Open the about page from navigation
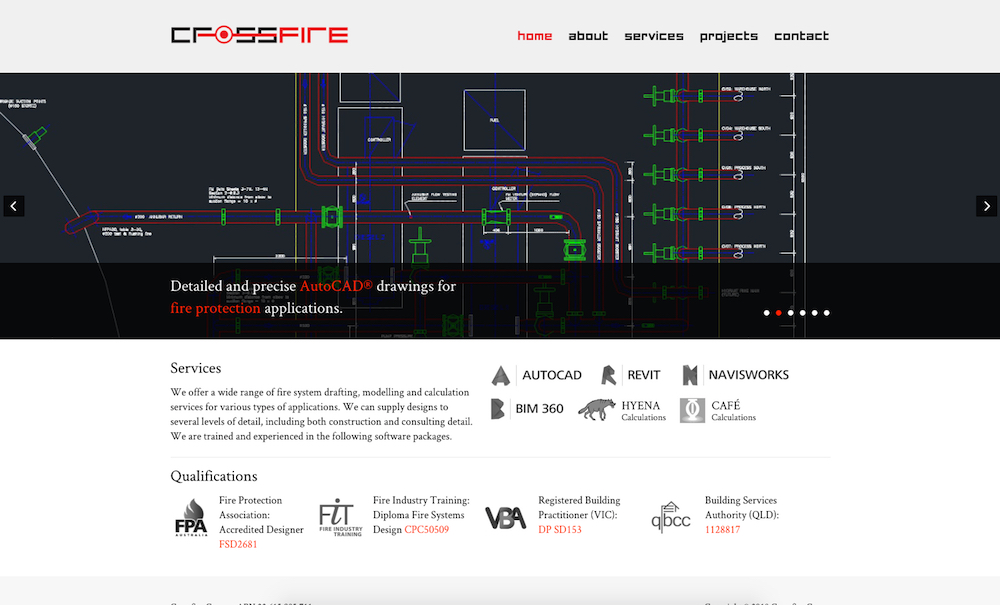 coord(588,36)
